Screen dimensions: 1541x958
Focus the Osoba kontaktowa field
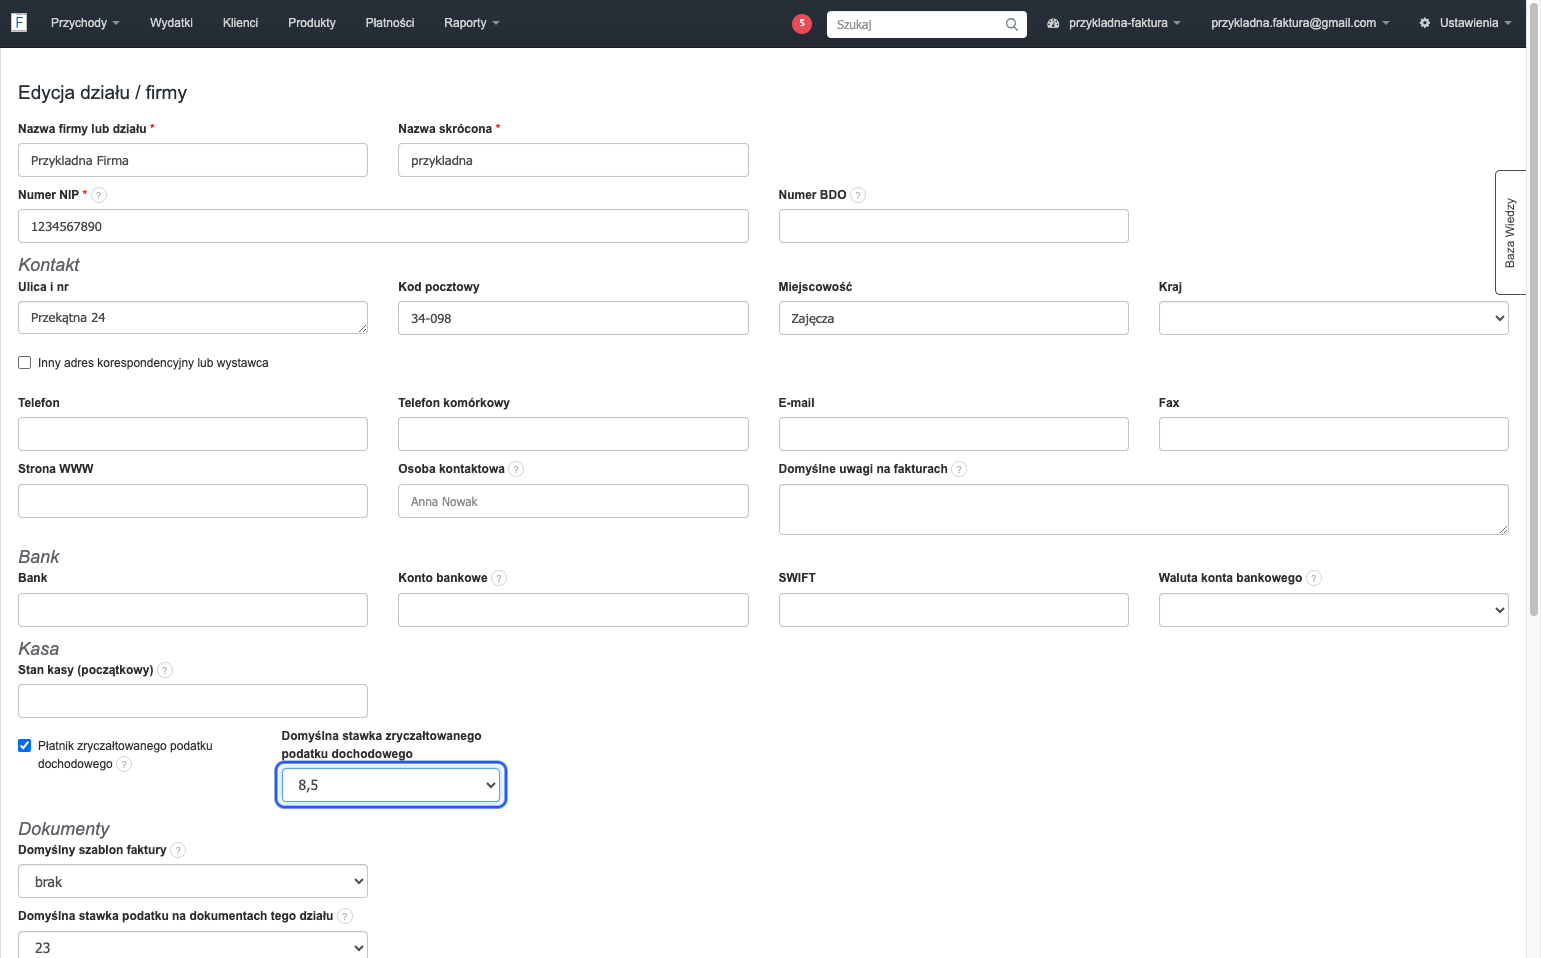(x=573, y=501)
